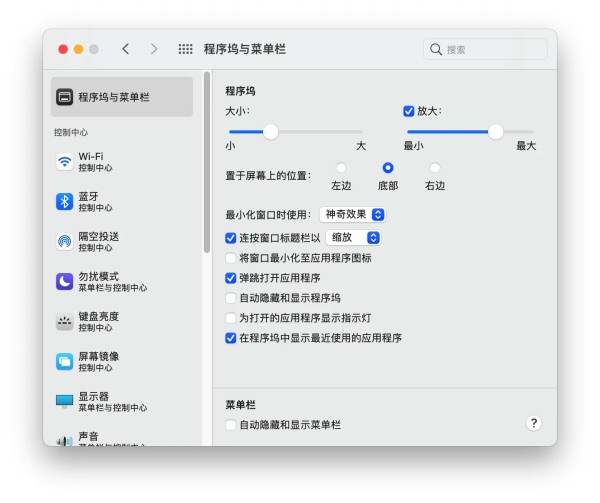
Task: Open the 缩放 title bar action dropdown
Action: click(353, 238)
